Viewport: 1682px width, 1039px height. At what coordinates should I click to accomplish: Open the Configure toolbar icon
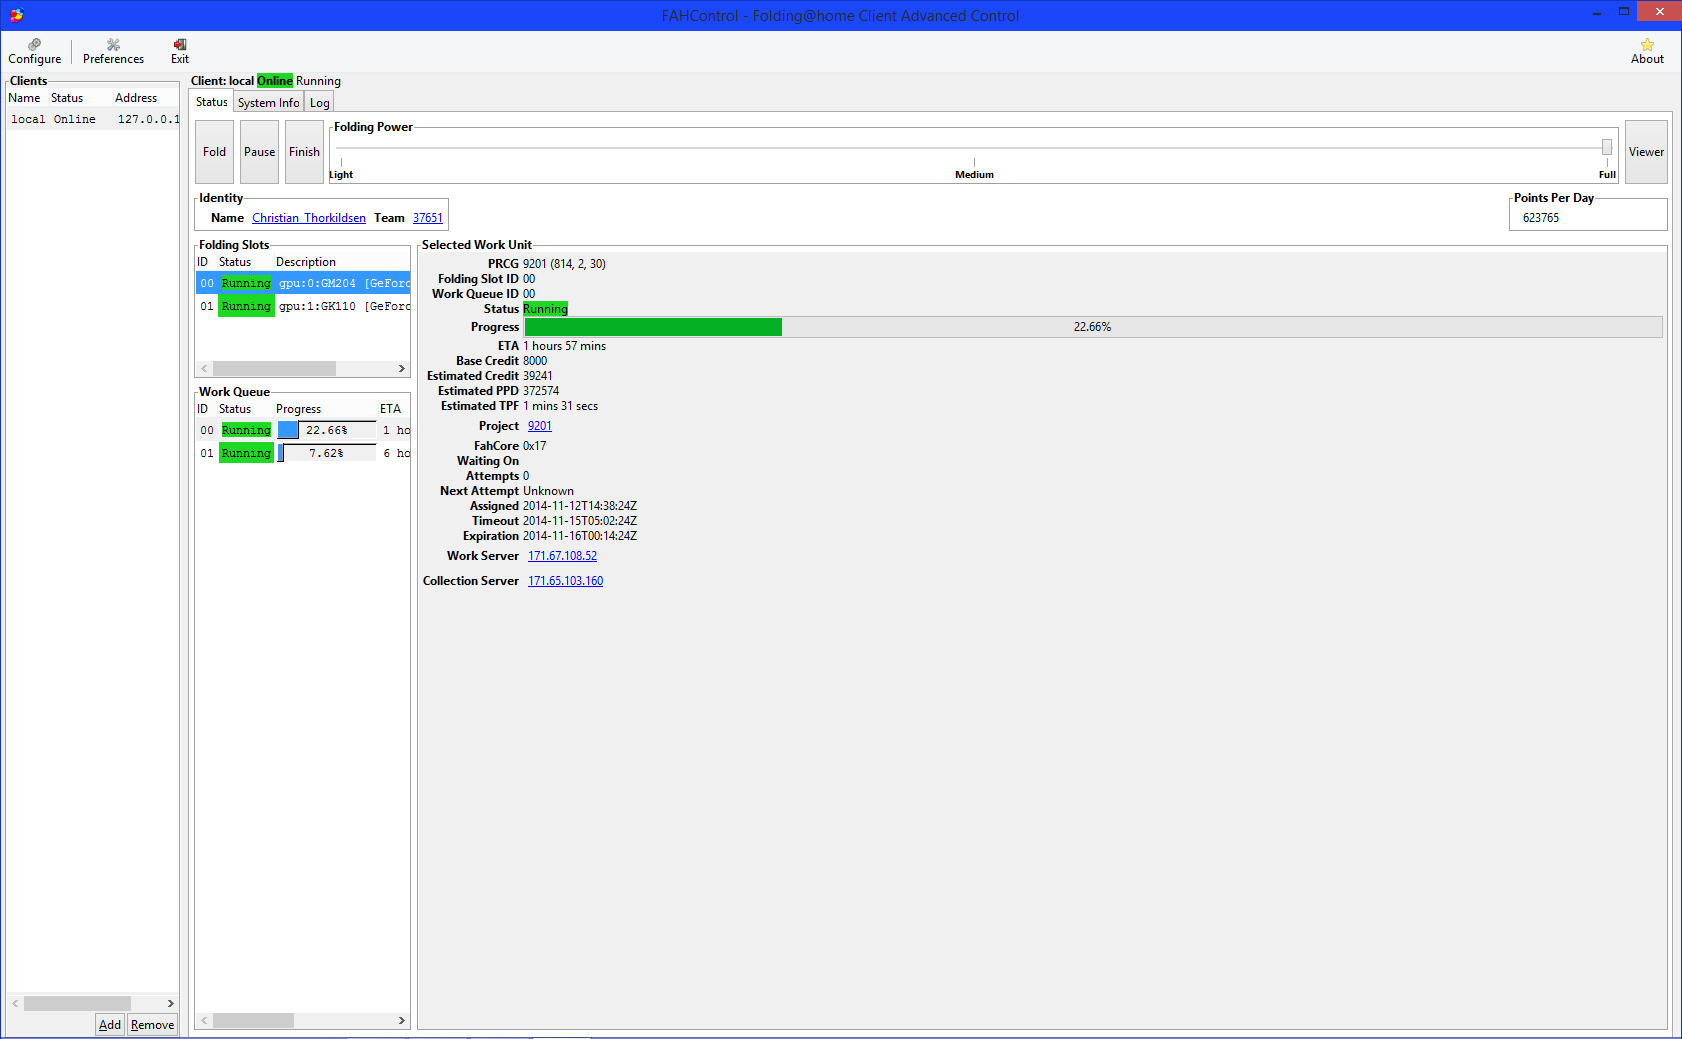pos(35,51)
